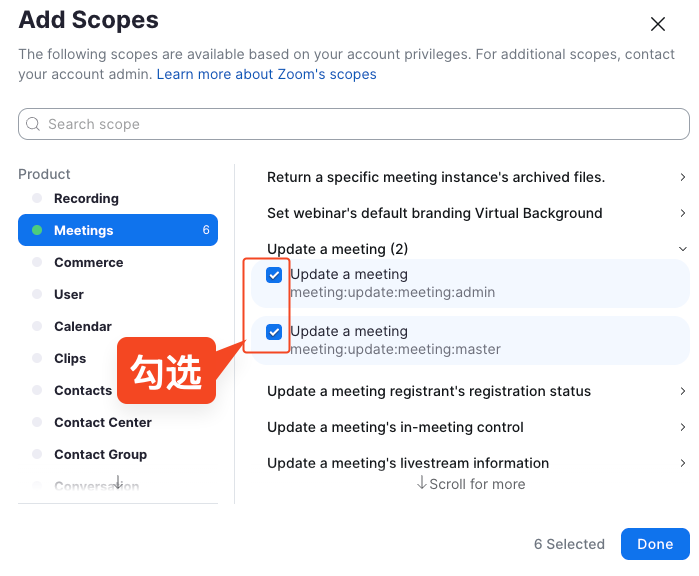Uncheck the meeting:update:meeting:master scope
699x576 pixels.
(x=274, y=332)
